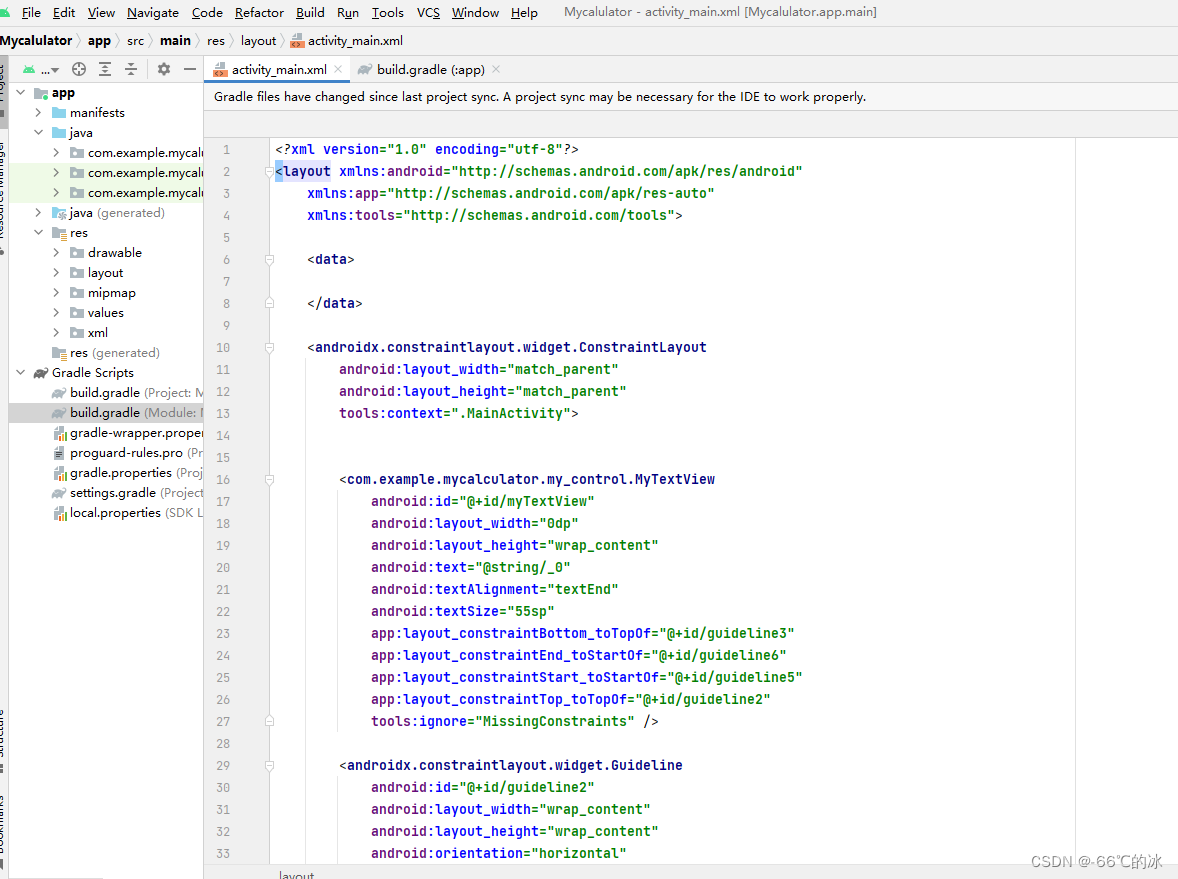Collapse the MyTextView region at line 16
1178x879 pixels.
pos(267,479)
